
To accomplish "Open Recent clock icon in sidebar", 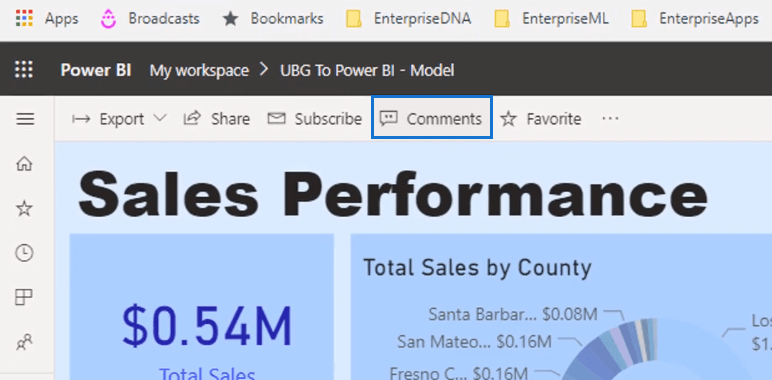I will point(24,253).
